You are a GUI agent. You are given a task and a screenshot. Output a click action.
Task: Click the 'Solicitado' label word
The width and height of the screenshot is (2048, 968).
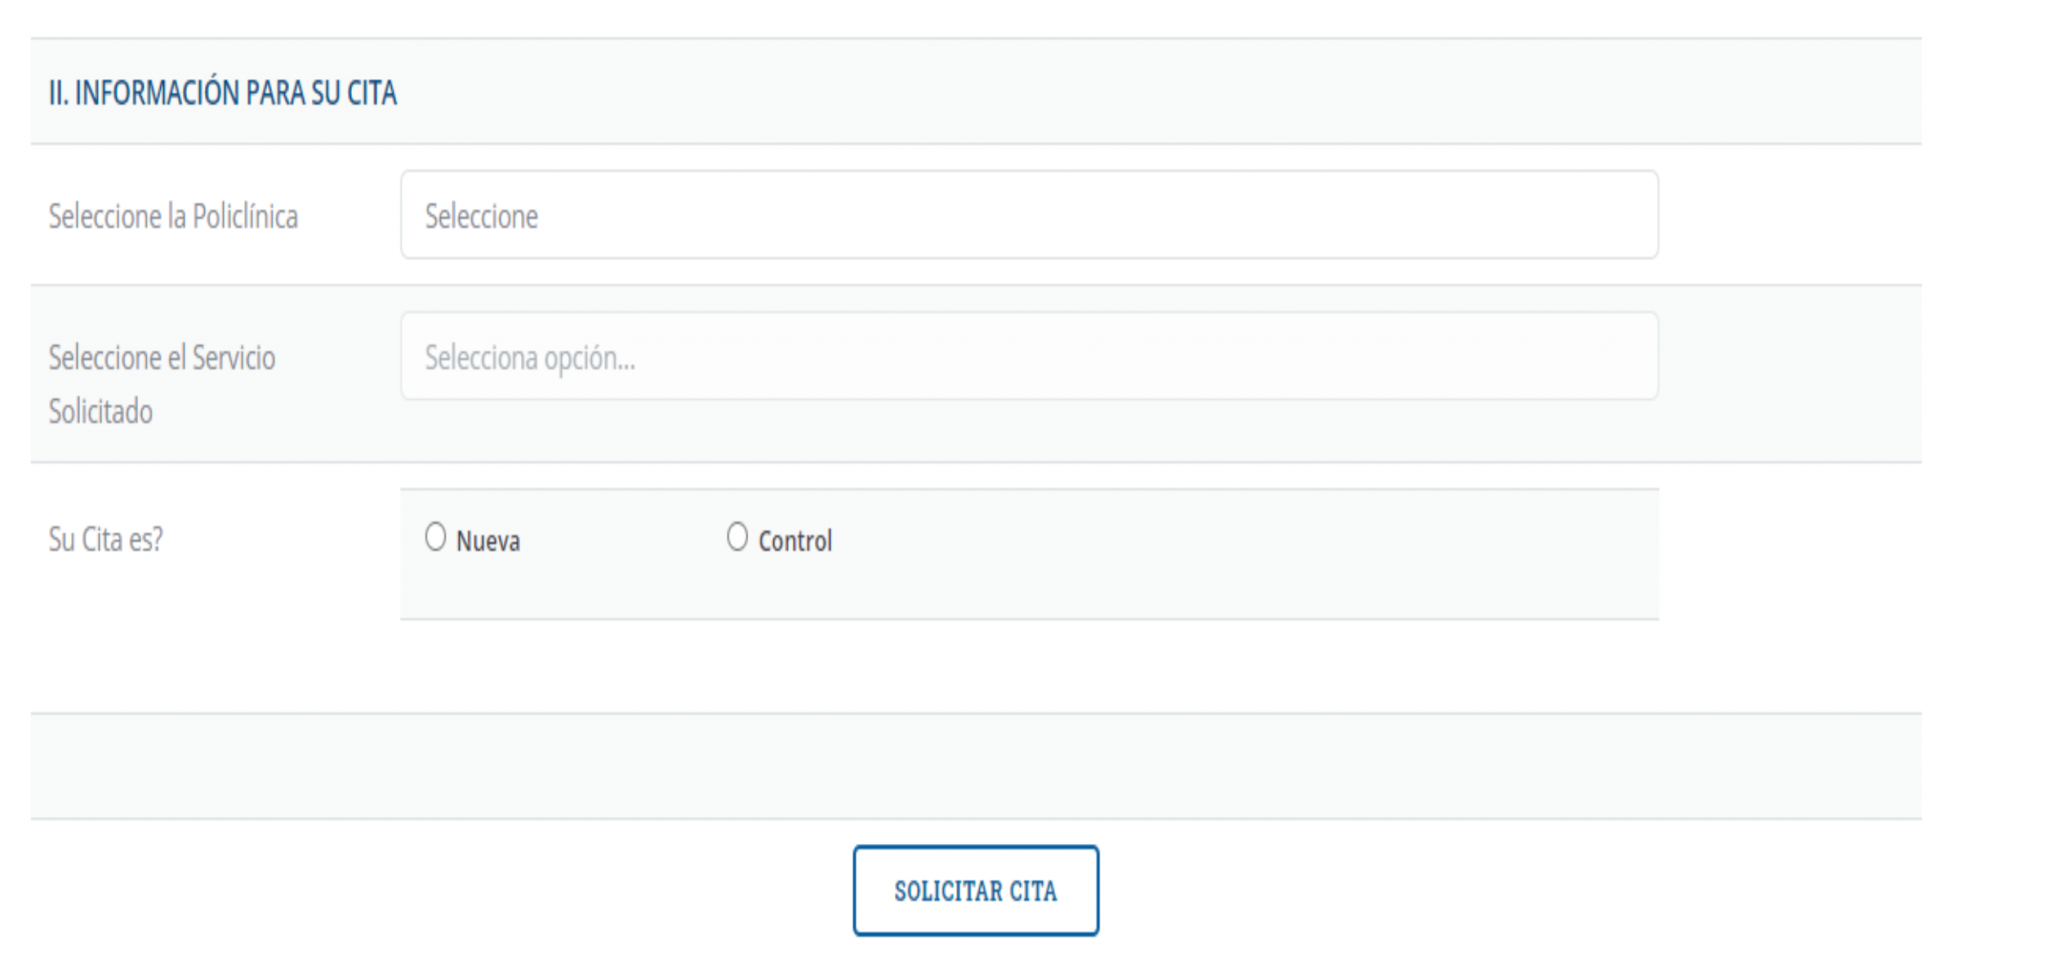pos(101,412)
